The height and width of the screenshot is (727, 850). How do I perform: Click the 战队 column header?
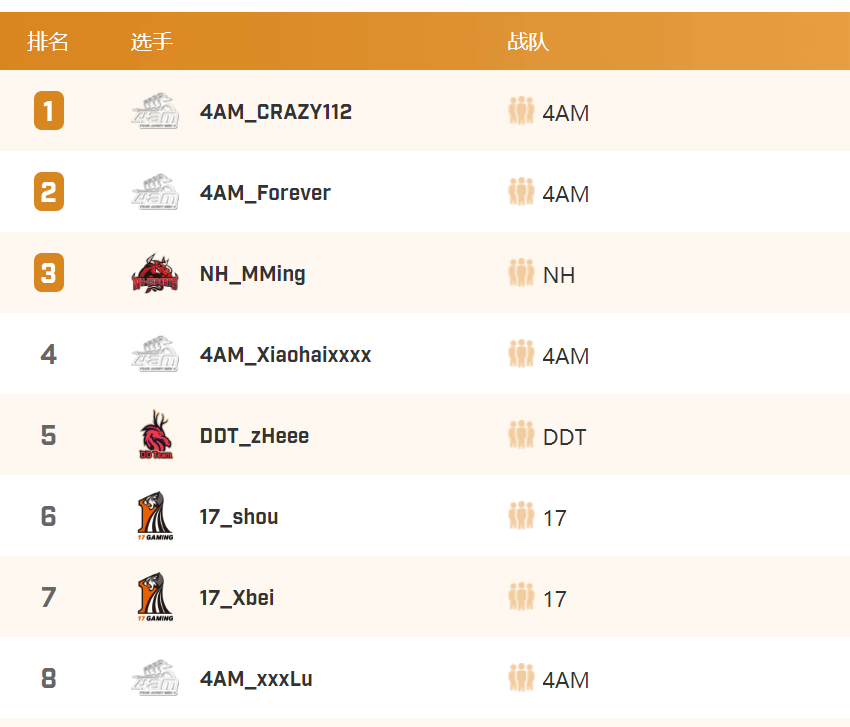click(528, 42)
